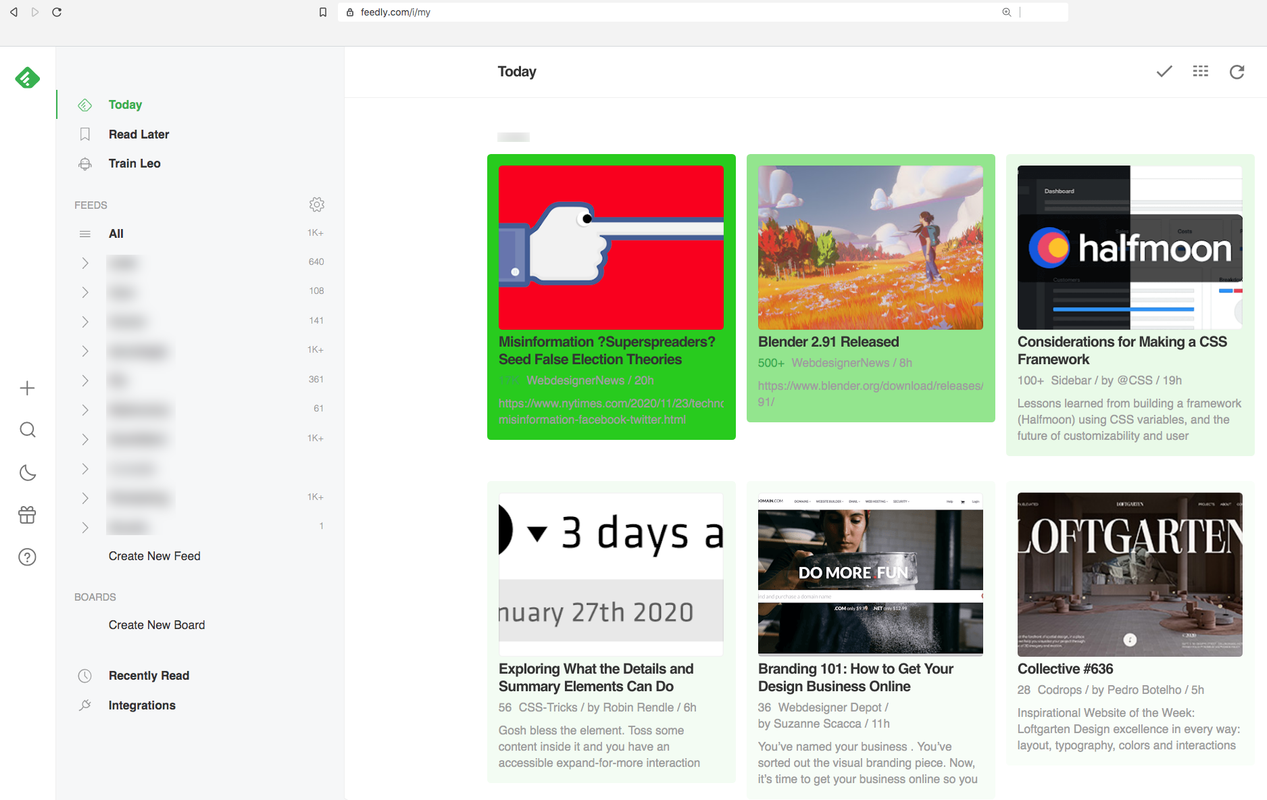
Task: Open Train Leo section
Action: click(x=135, y=164)
